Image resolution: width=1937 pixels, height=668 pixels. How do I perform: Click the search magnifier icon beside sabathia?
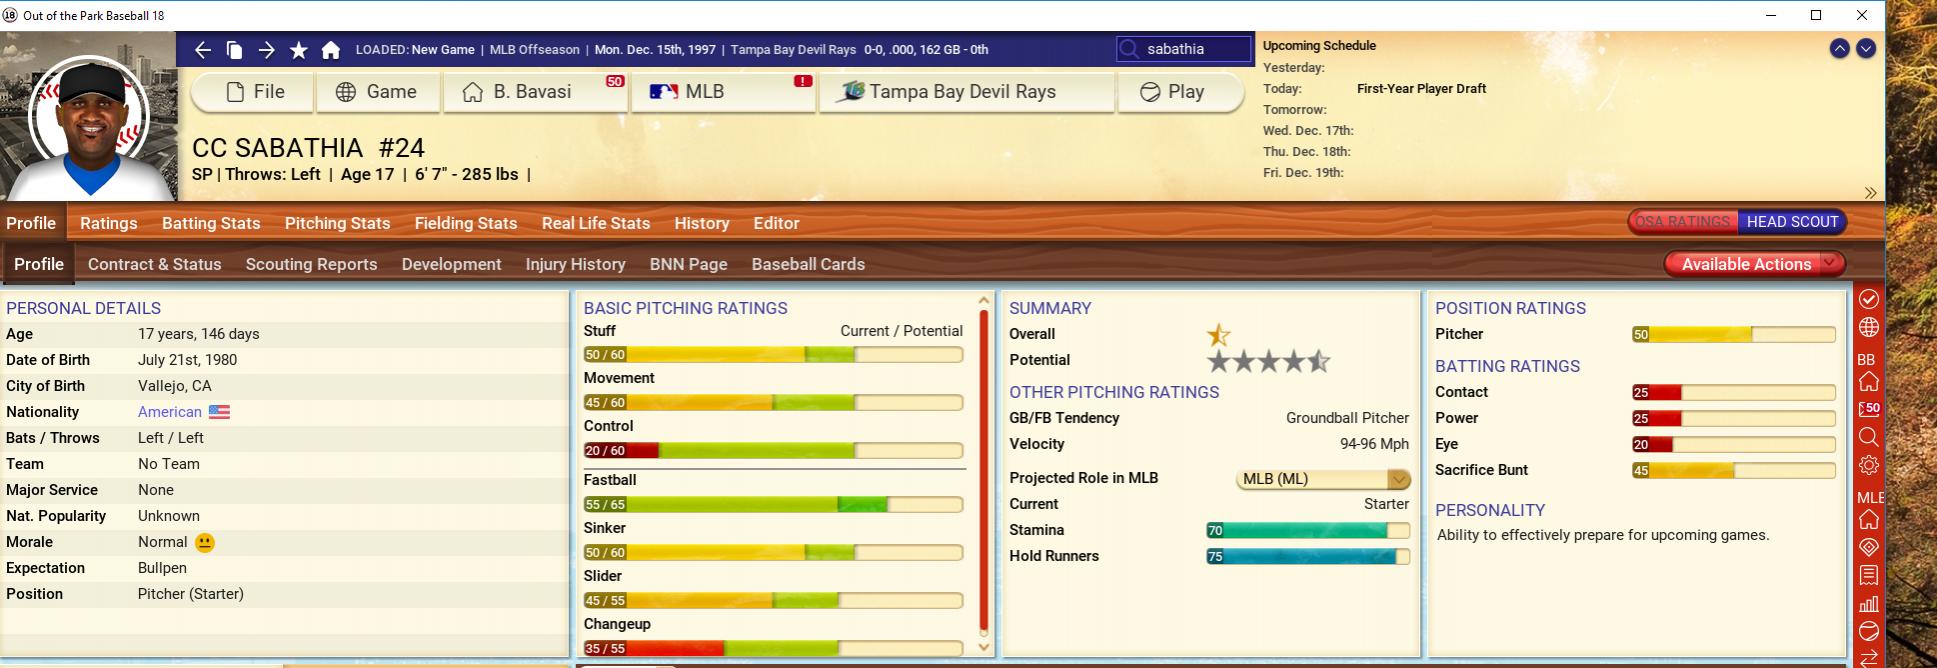click(x=1129, y=49)
